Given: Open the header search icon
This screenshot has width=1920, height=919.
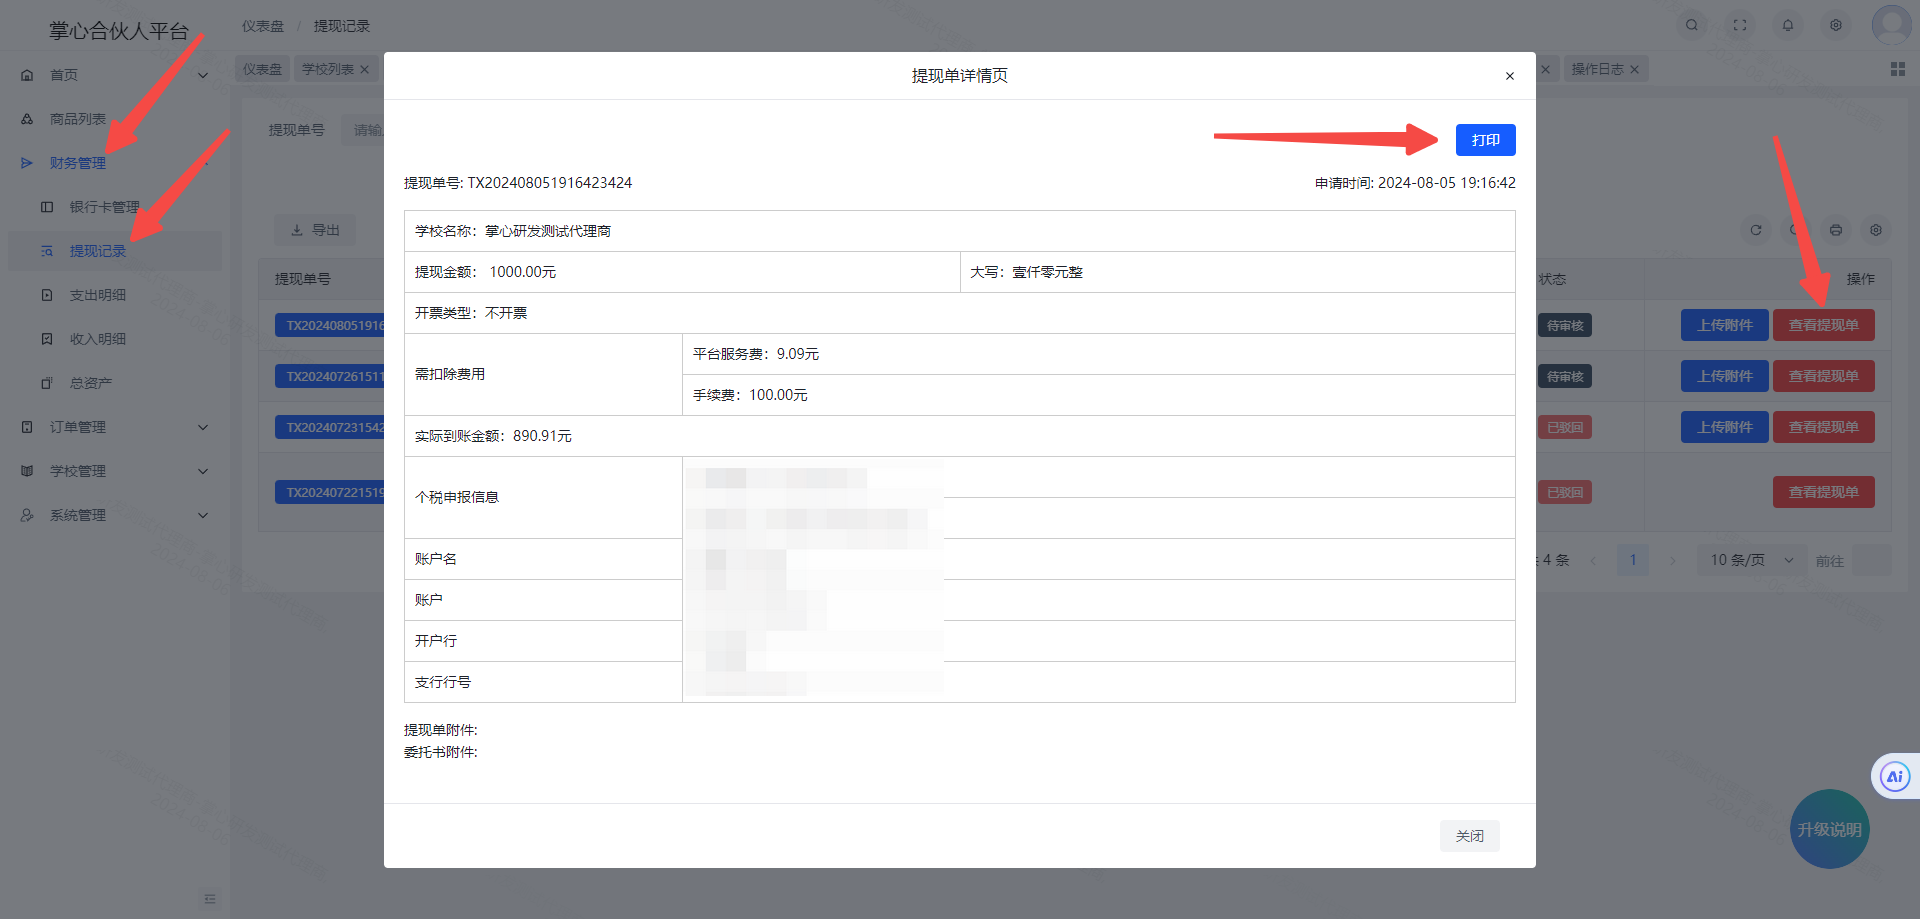Looking at the screenshot, I should pos(1691,25).
